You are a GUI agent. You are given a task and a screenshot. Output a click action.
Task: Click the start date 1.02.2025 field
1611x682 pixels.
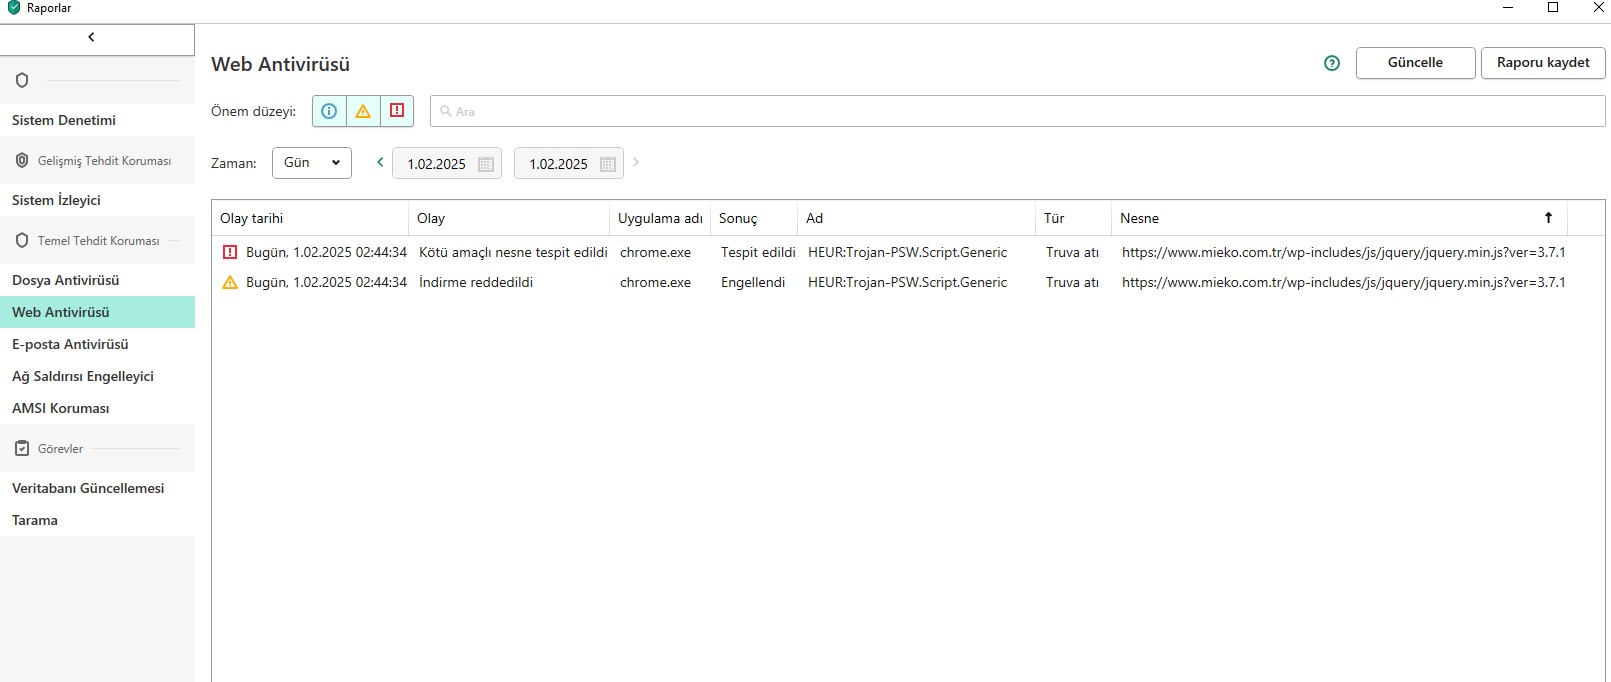pos(447,163)
